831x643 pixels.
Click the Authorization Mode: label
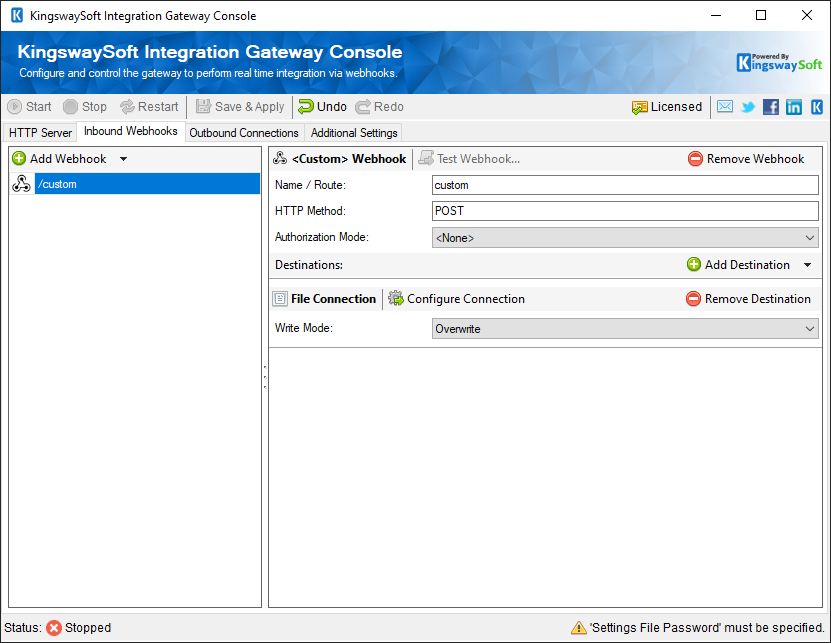tap(322, 237)
